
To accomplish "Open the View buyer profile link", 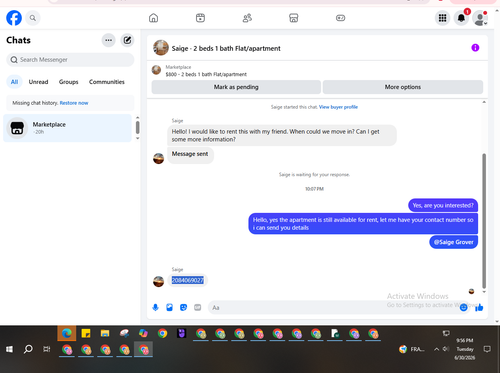I will [338, 107].
